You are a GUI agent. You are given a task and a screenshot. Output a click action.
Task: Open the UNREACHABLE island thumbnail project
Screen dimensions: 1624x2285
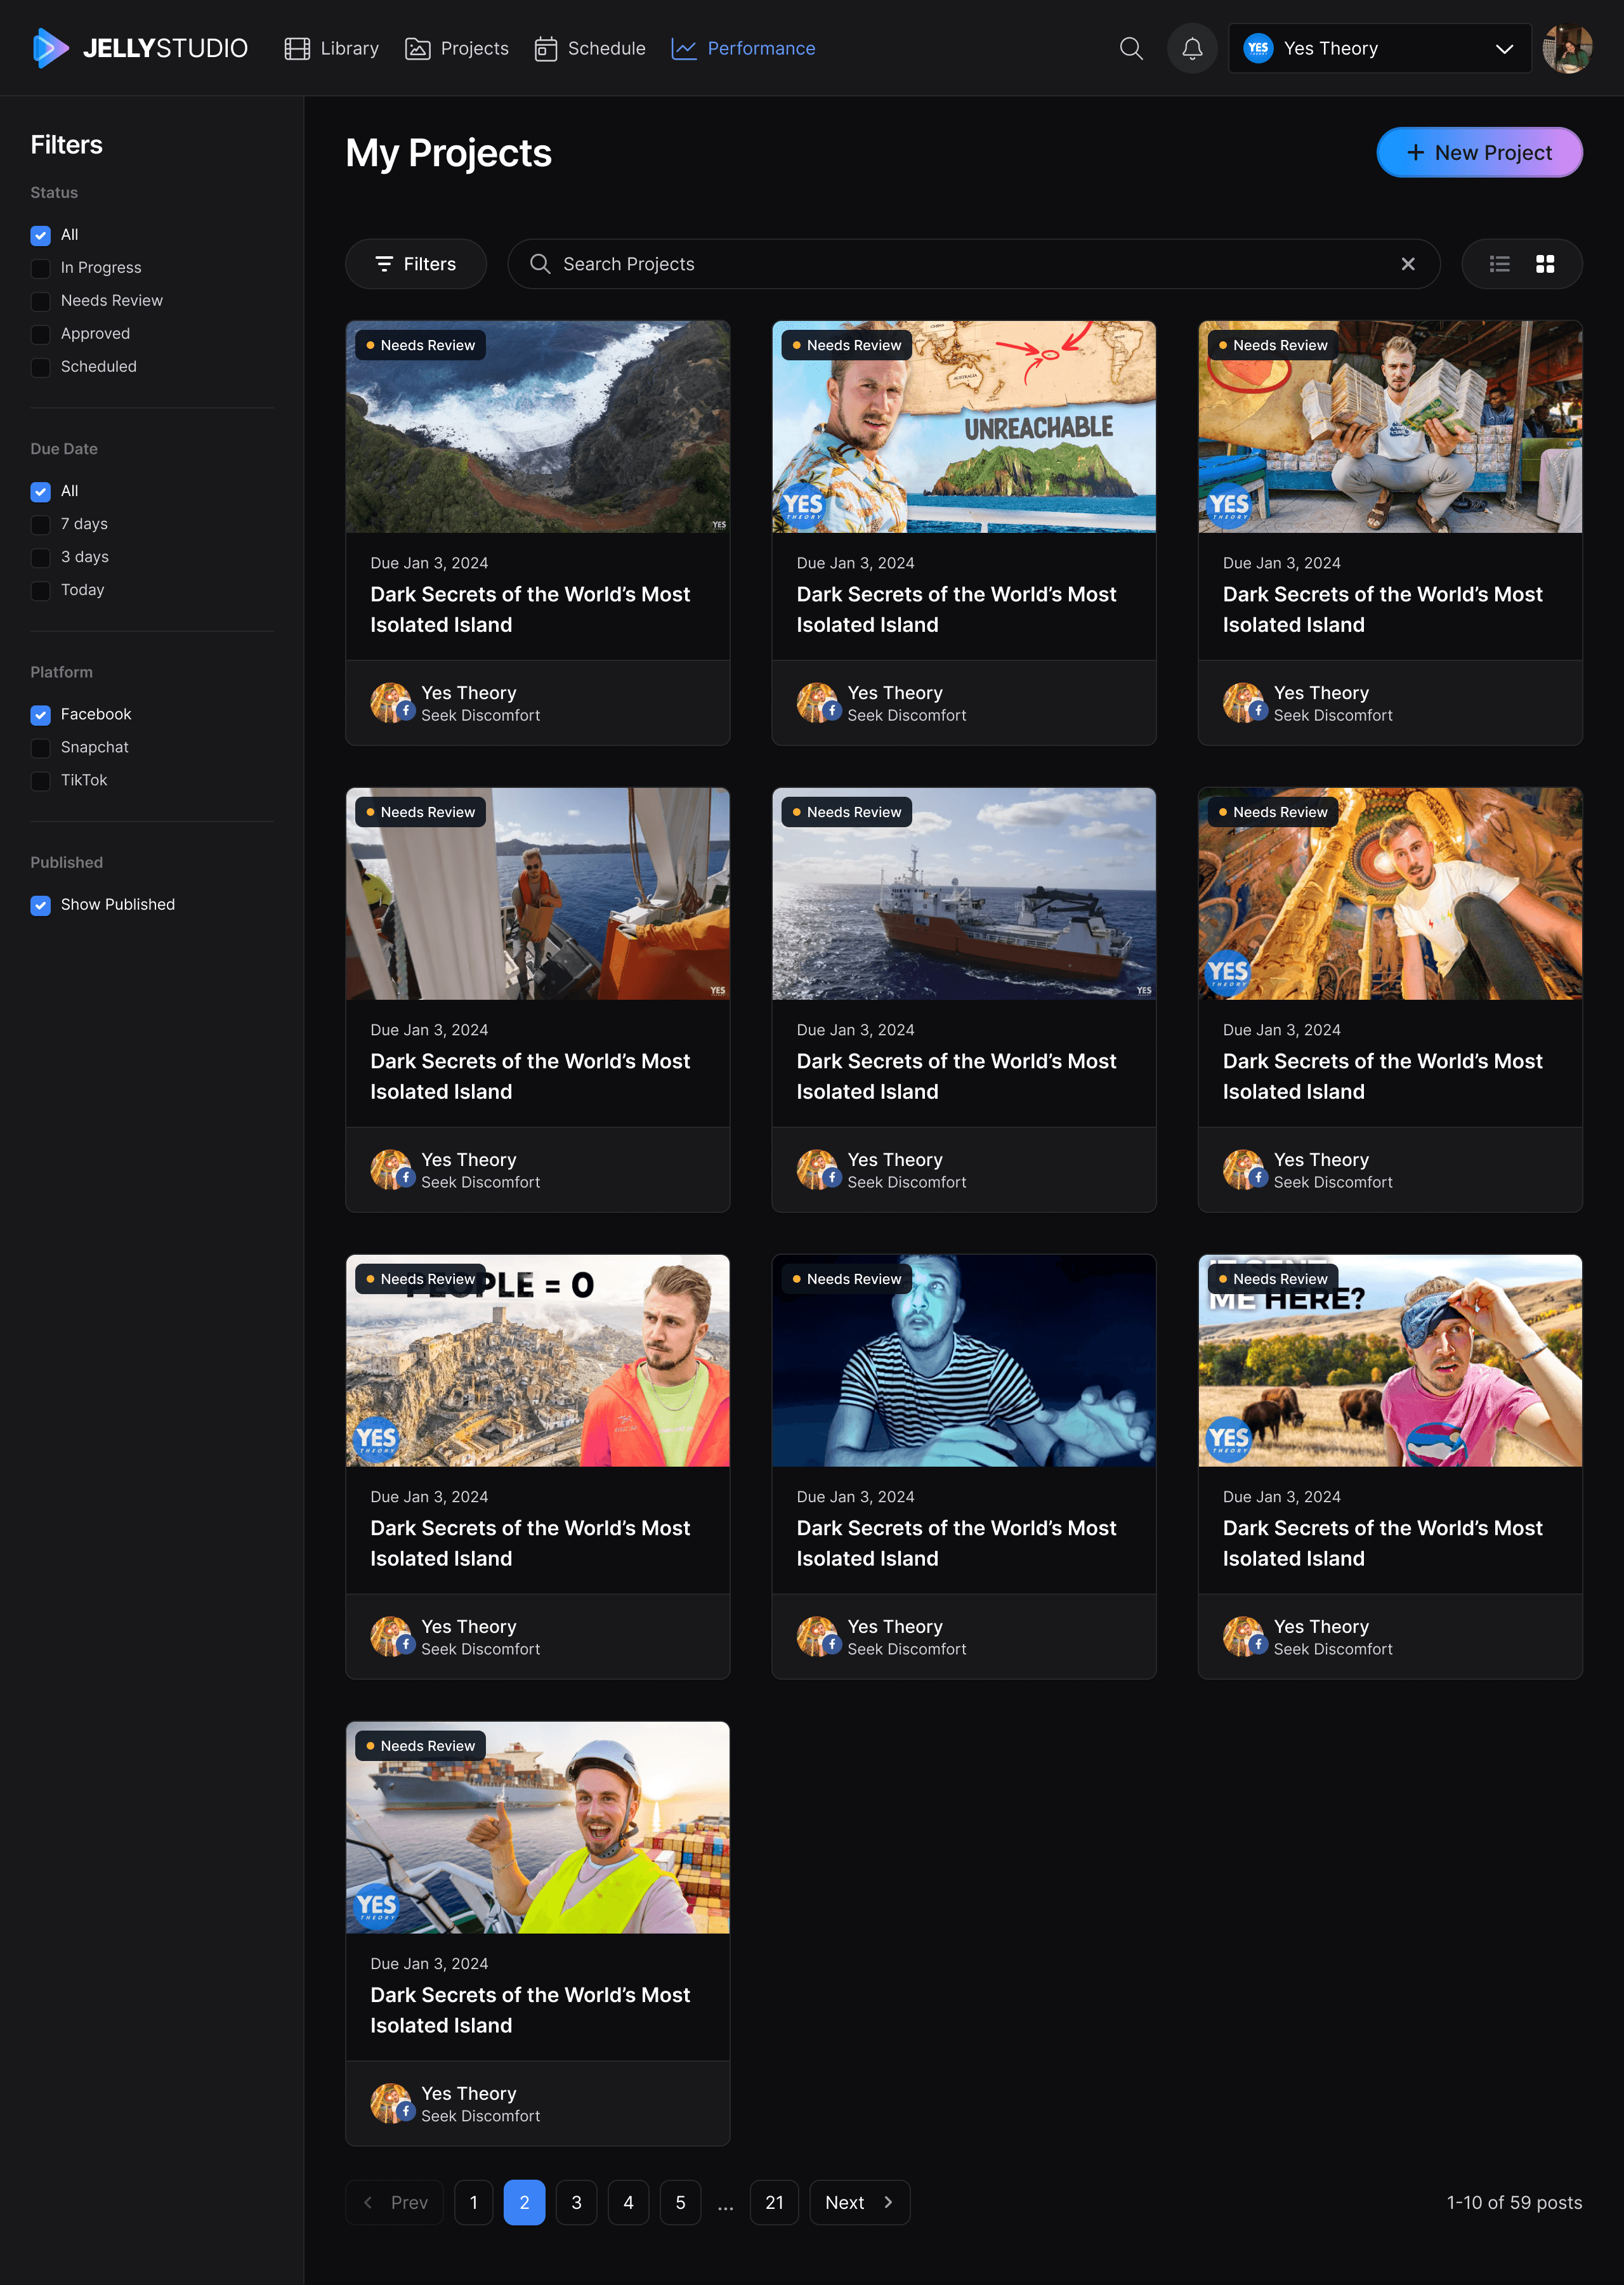click(964, 427)
